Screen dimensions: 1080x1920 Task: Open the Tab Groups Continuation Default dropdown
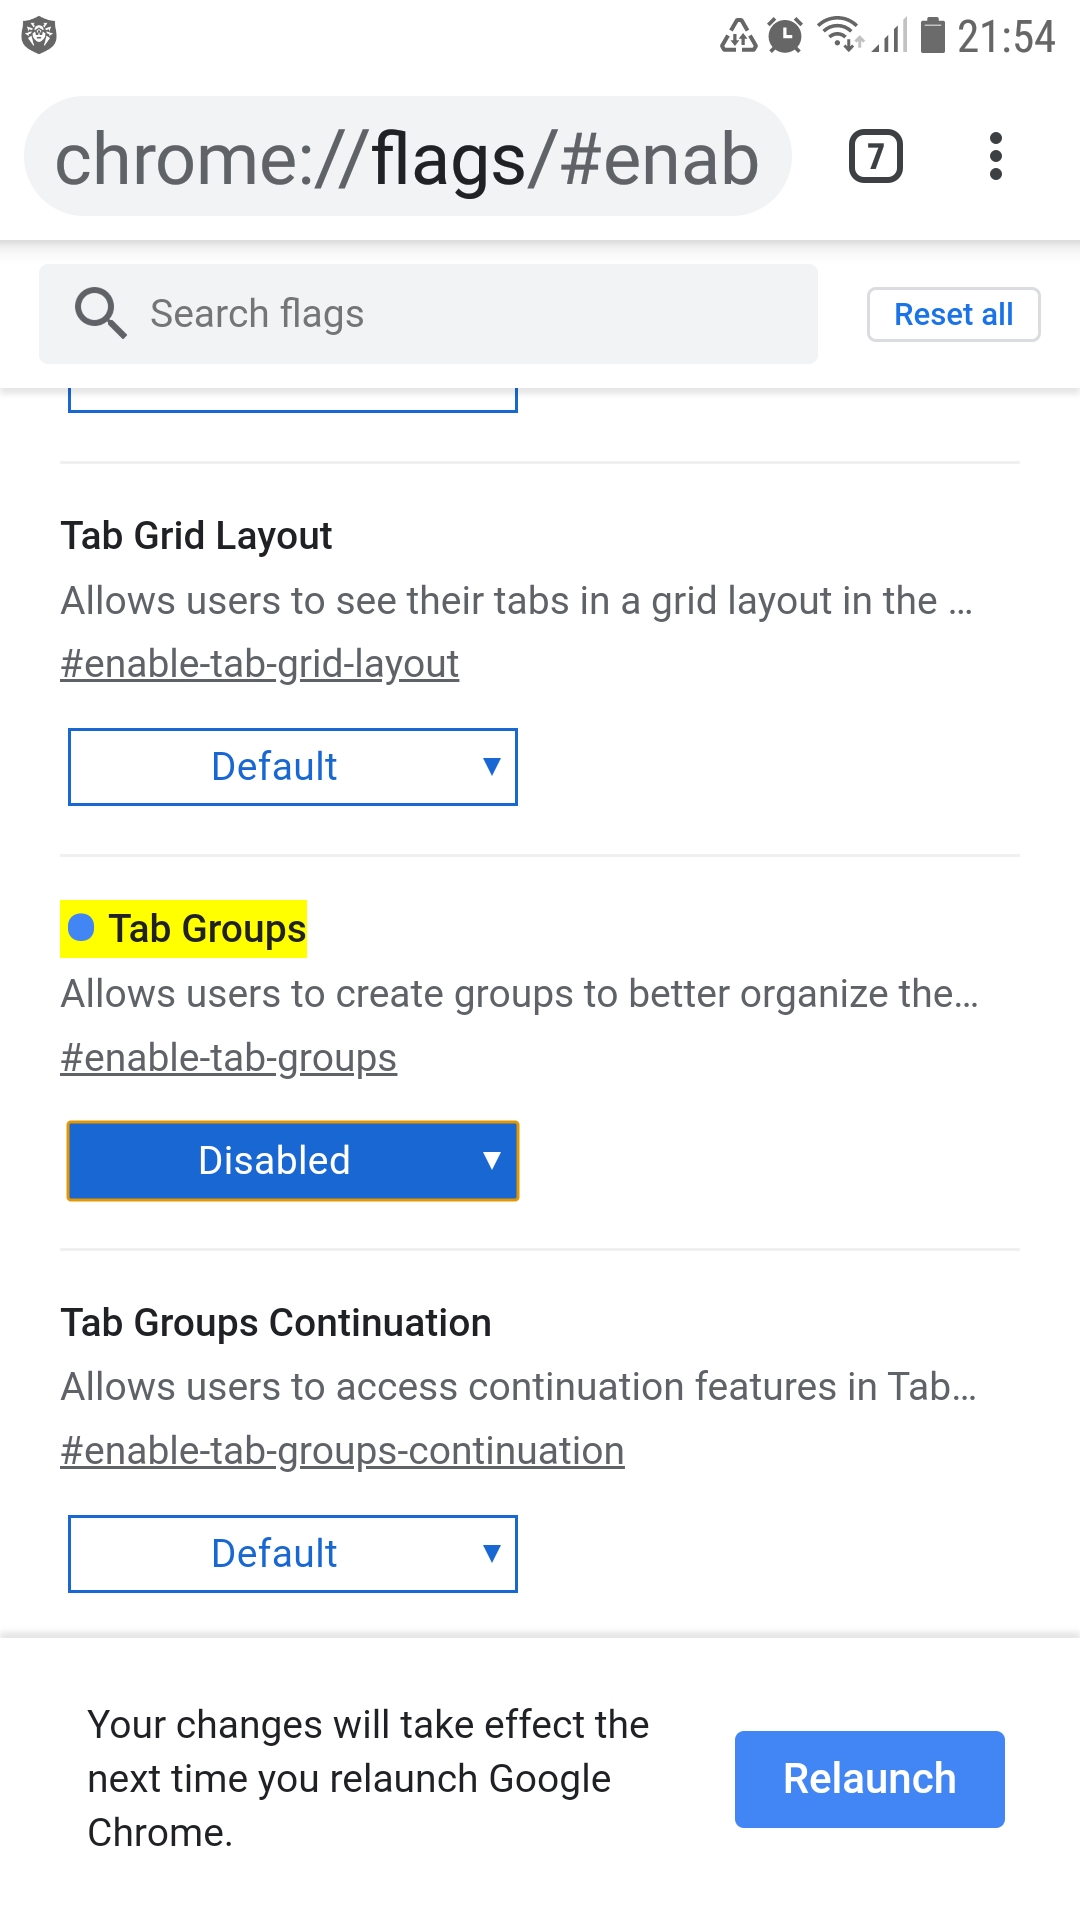coord(293,1554)
